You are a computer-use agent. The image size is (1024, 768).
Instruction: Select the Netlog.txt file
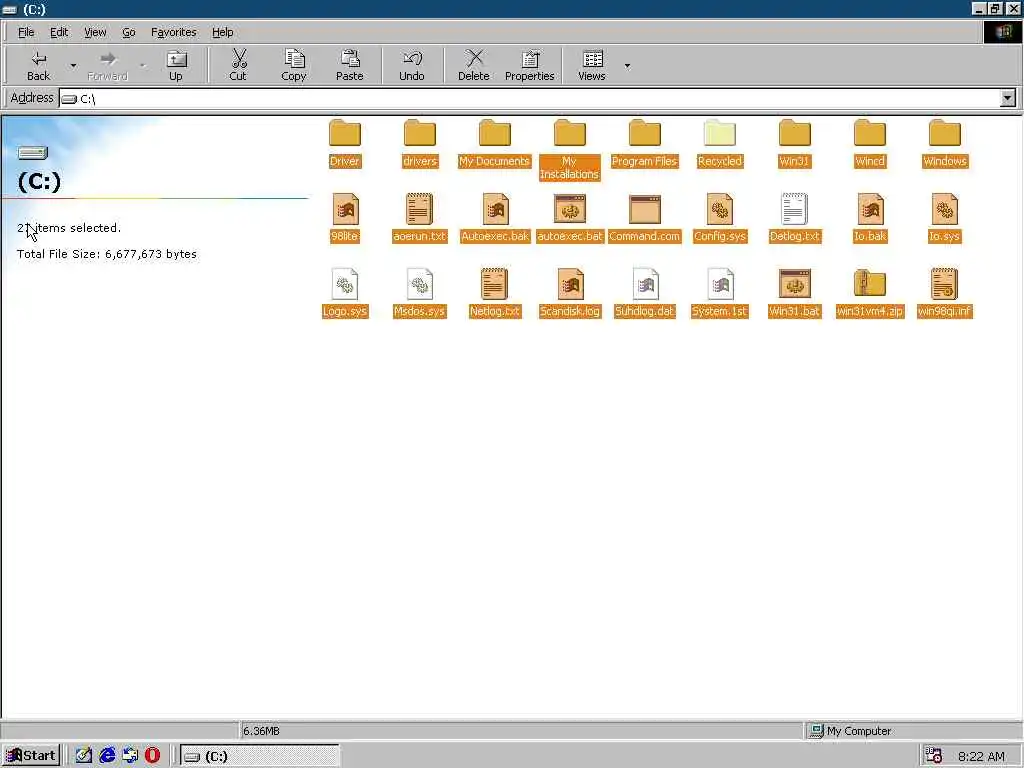pyautogui.click(x=494, y=294)
